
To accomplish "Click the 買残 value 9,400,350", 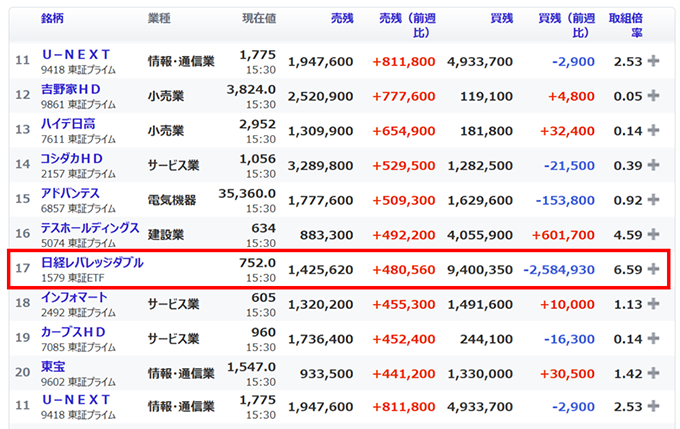I will 480,270.
